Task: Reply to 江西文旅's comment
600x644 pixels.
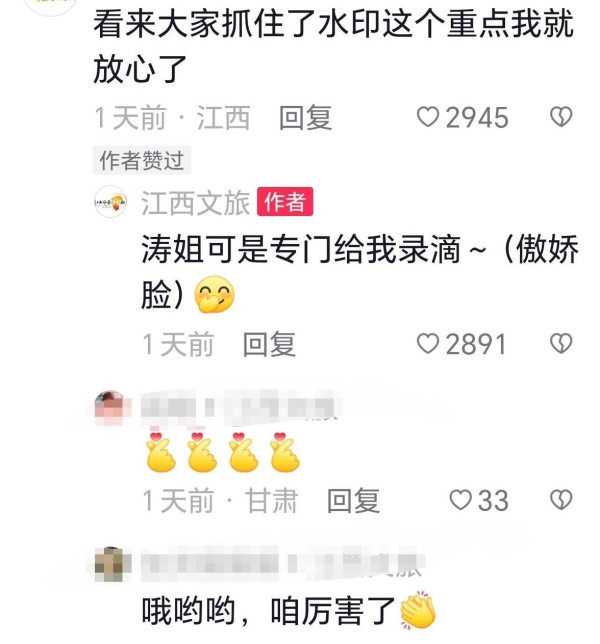Action: point(269,344)
